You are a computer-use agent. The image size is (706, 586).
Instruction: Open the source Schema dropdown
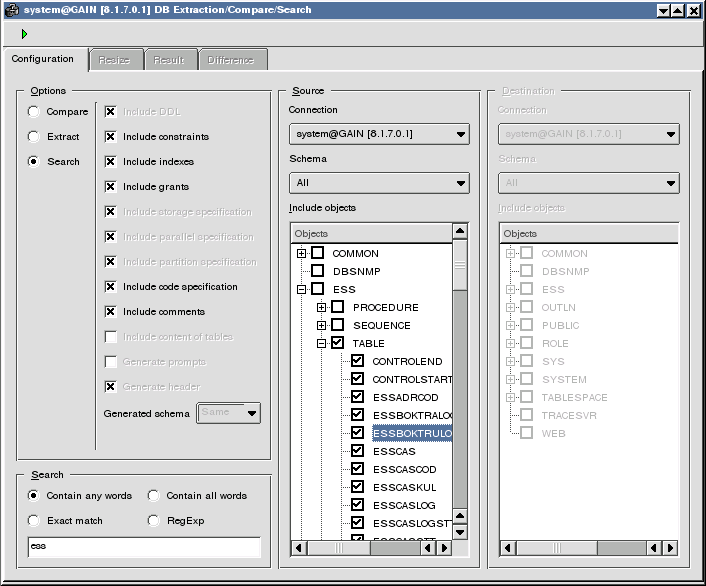pos(378,183)
